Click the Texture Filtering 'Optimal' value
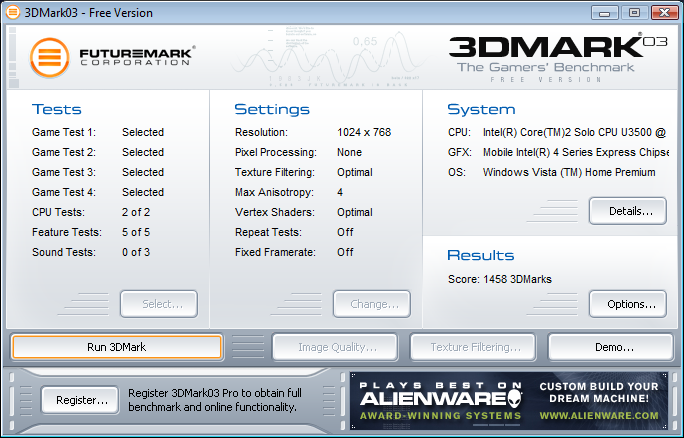Viewport: 684px width, 438px height. pyautogui.click(x=355, y=172)
